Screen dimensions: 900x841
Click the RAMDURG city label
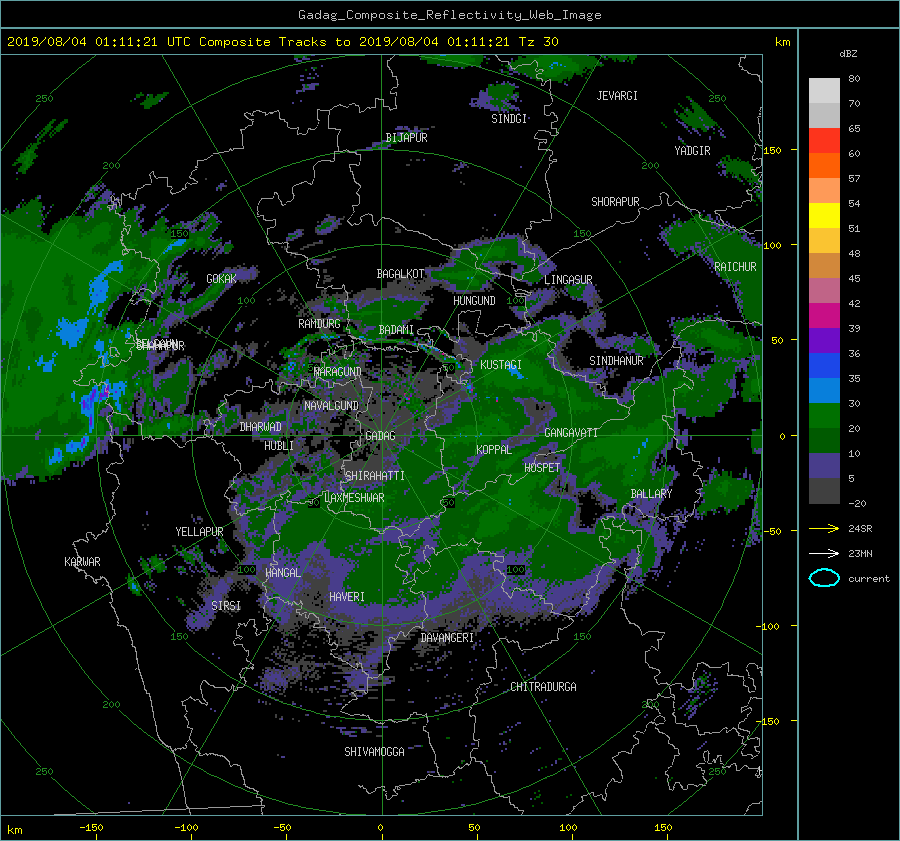[x=319, y=324]
